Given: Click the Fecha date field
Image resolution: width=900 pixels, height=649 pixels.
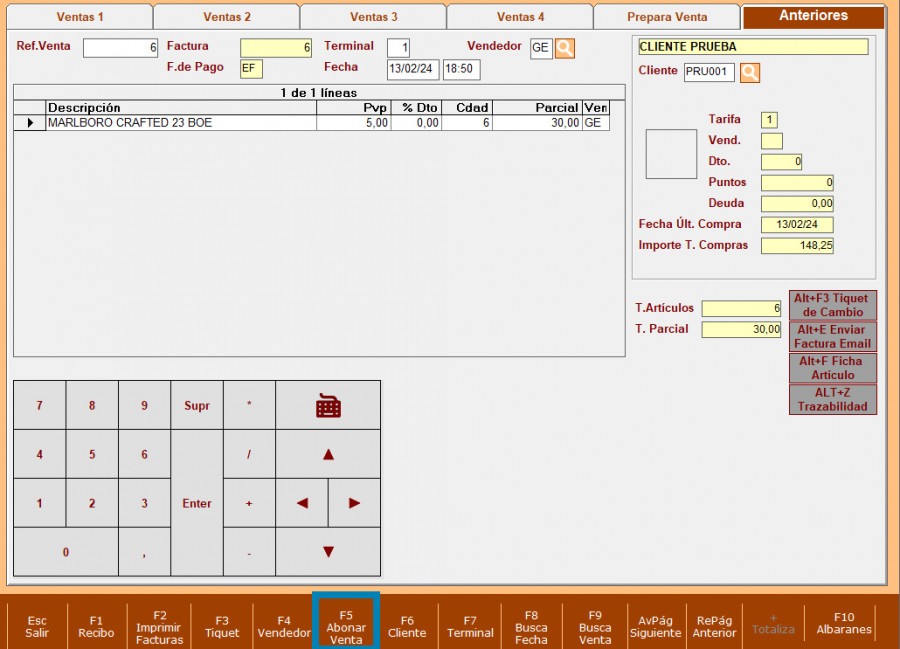Looking at the screenshot, I should [x=412, y=69].
